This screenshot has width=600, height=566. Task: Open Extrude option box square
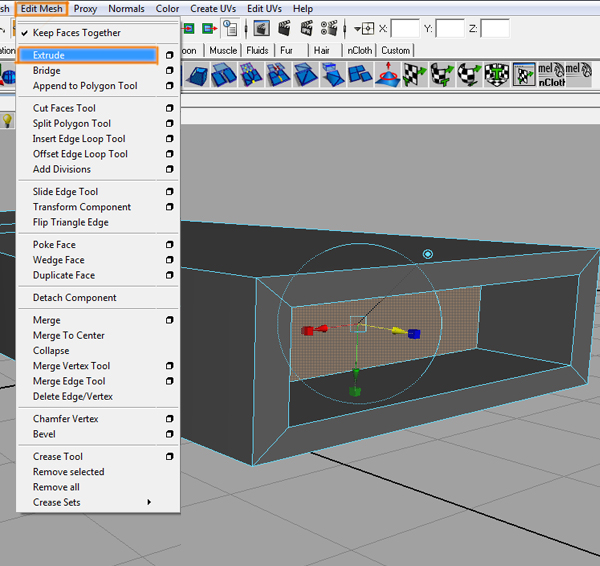(170, 55)
